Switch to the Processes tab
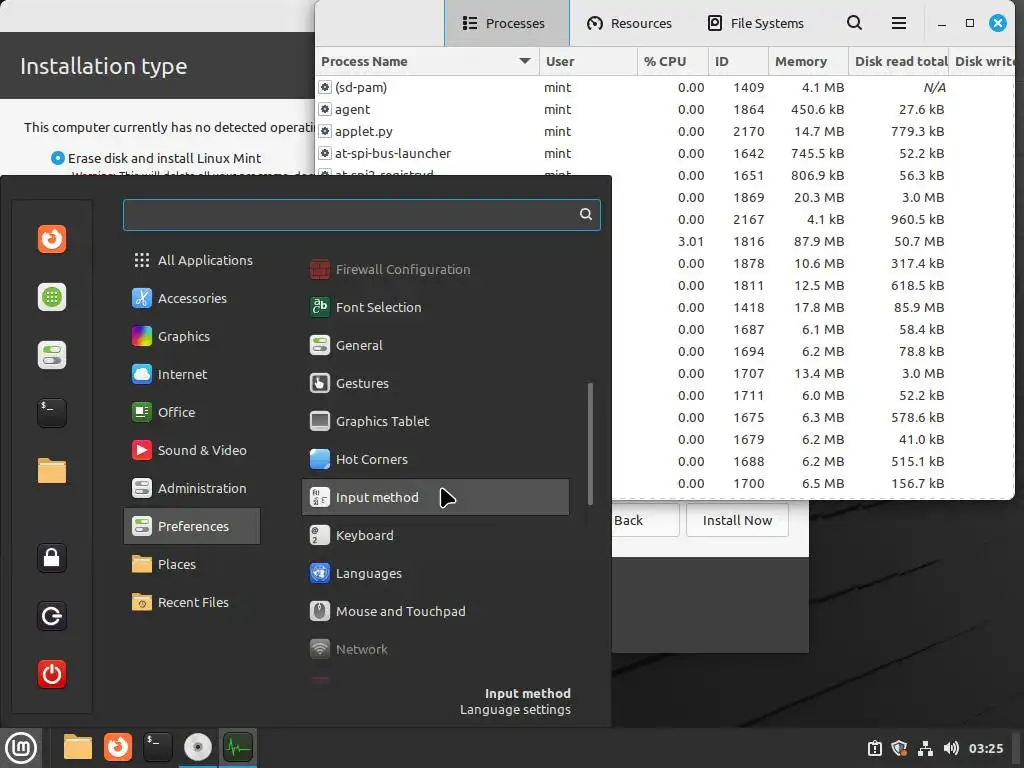 507,24
